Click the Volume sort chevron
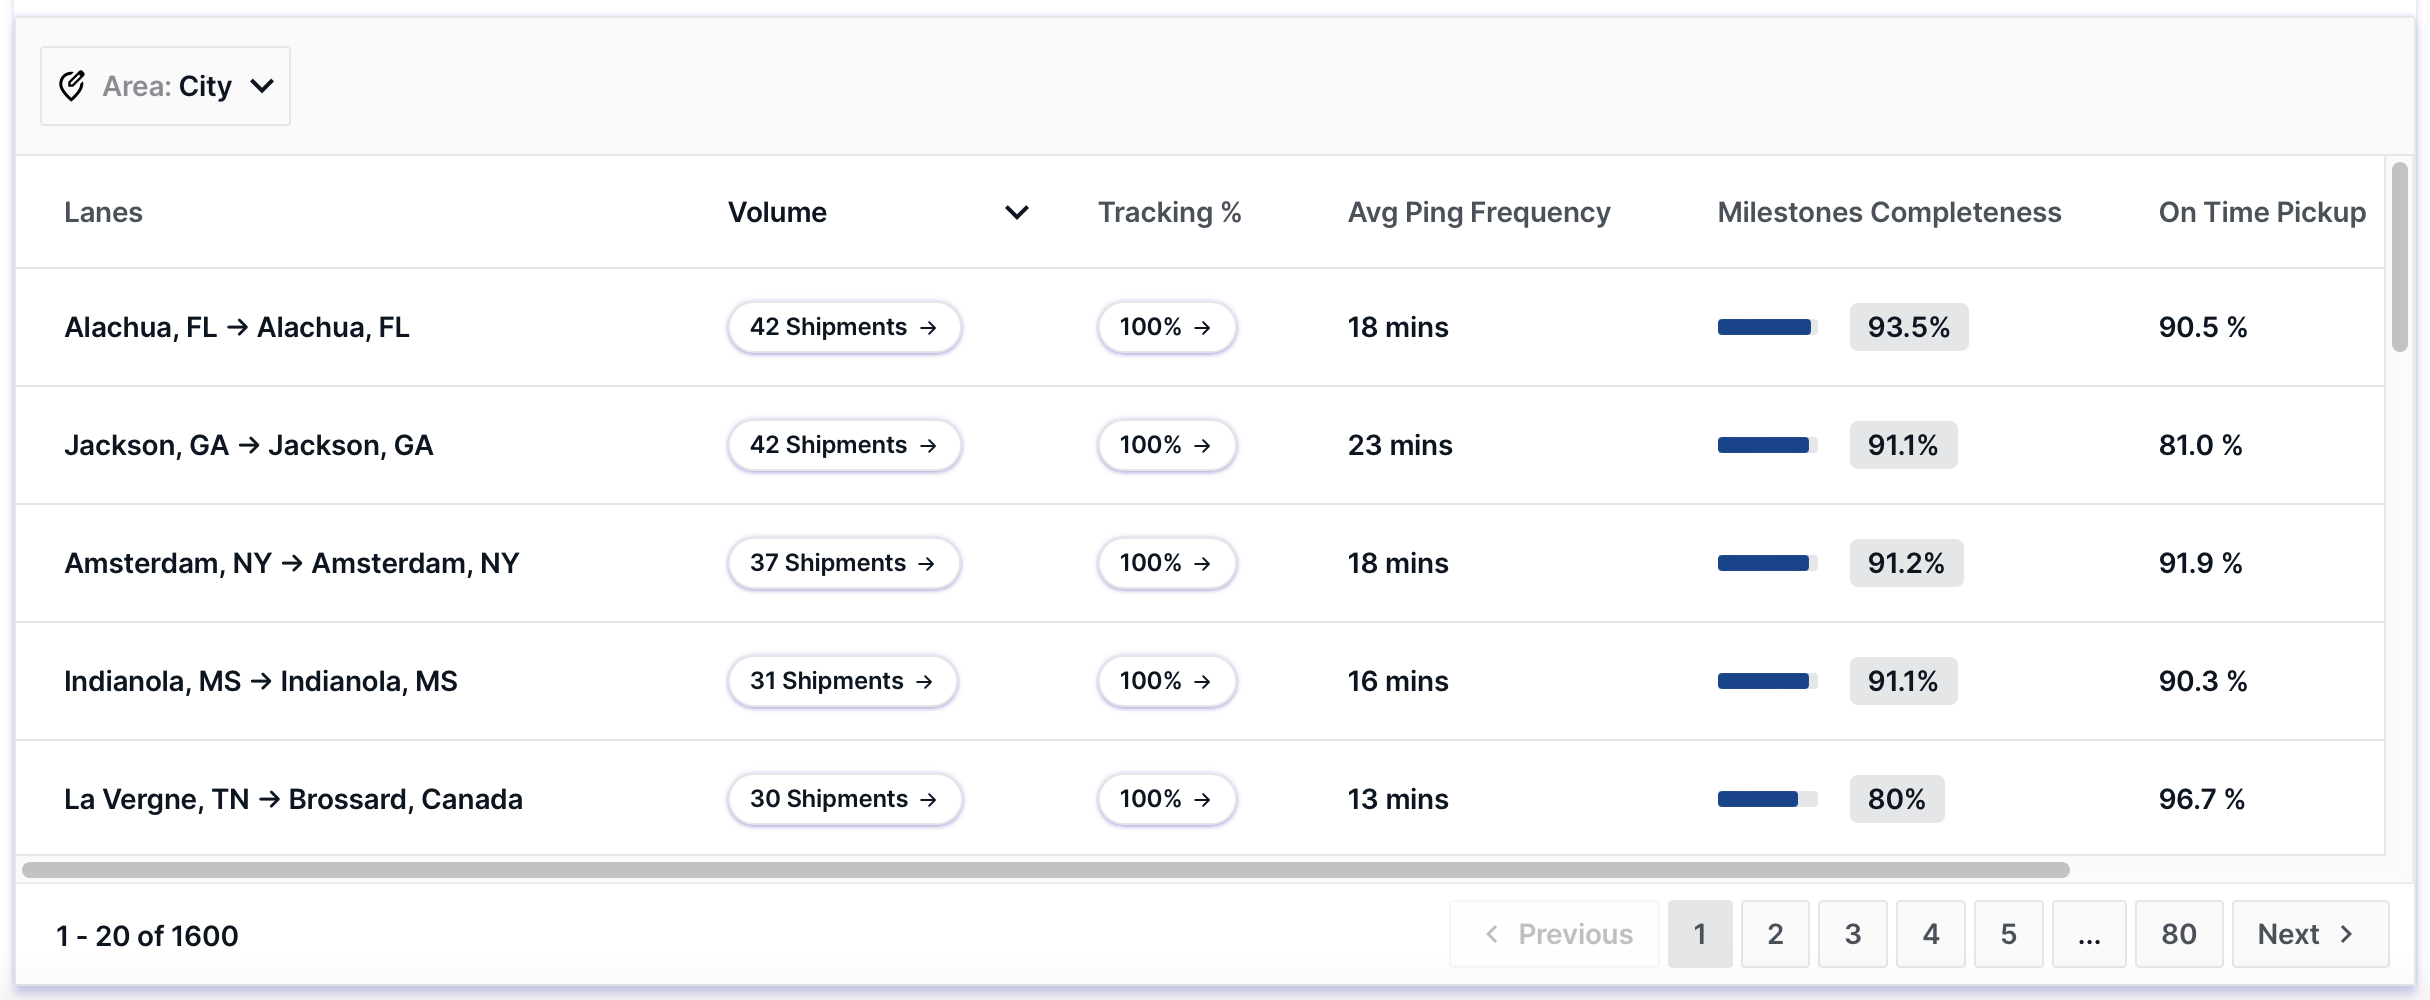Image resolution: width=2430 pixels, height=1000 pixels. pos(1016,212)
